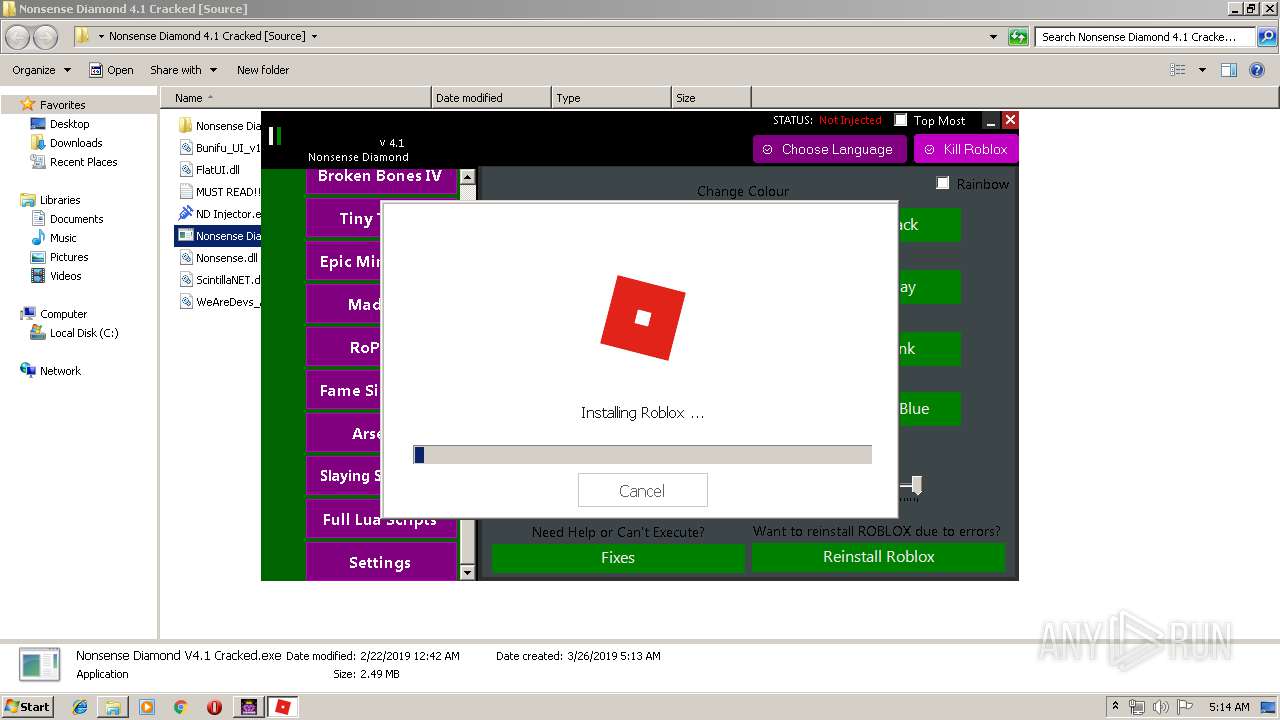The image size is (1280, 720).
Task: Open the Epic Minigames entry
Action: click(343, 261)
